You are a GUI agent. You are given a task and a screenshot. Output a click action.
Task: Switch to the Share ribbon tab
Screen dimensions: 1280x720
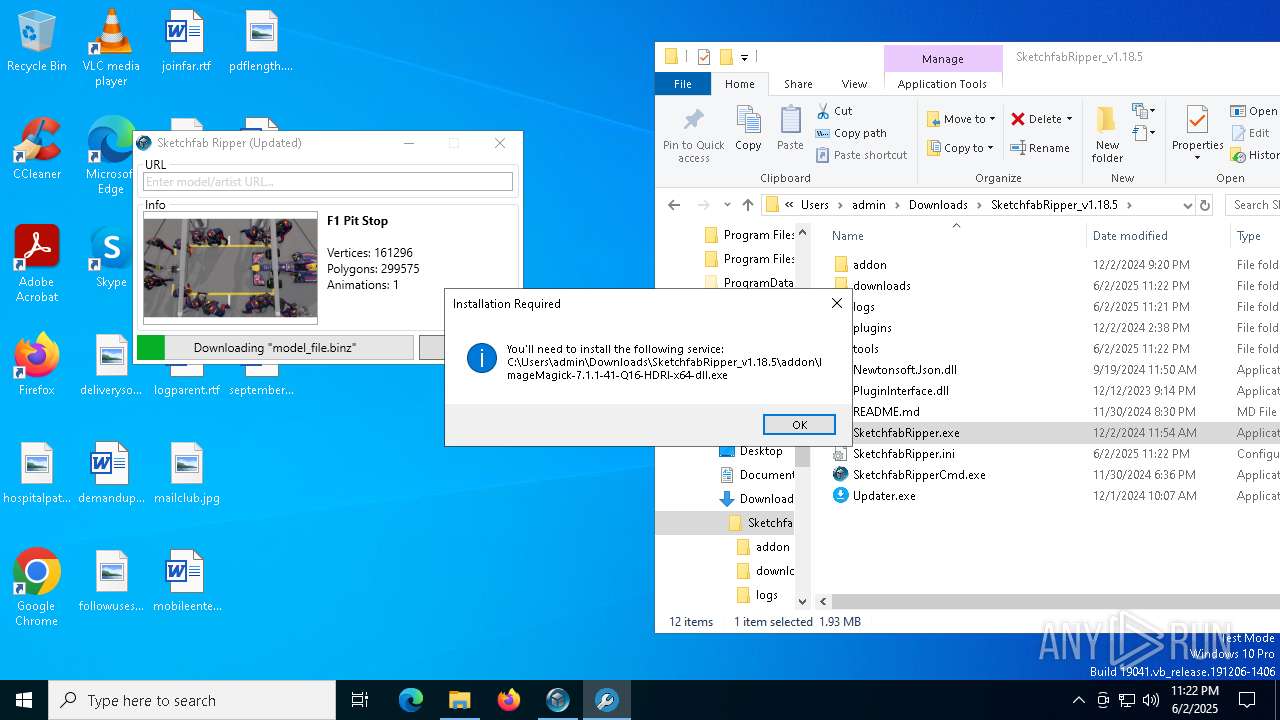[x=798, y=84]
